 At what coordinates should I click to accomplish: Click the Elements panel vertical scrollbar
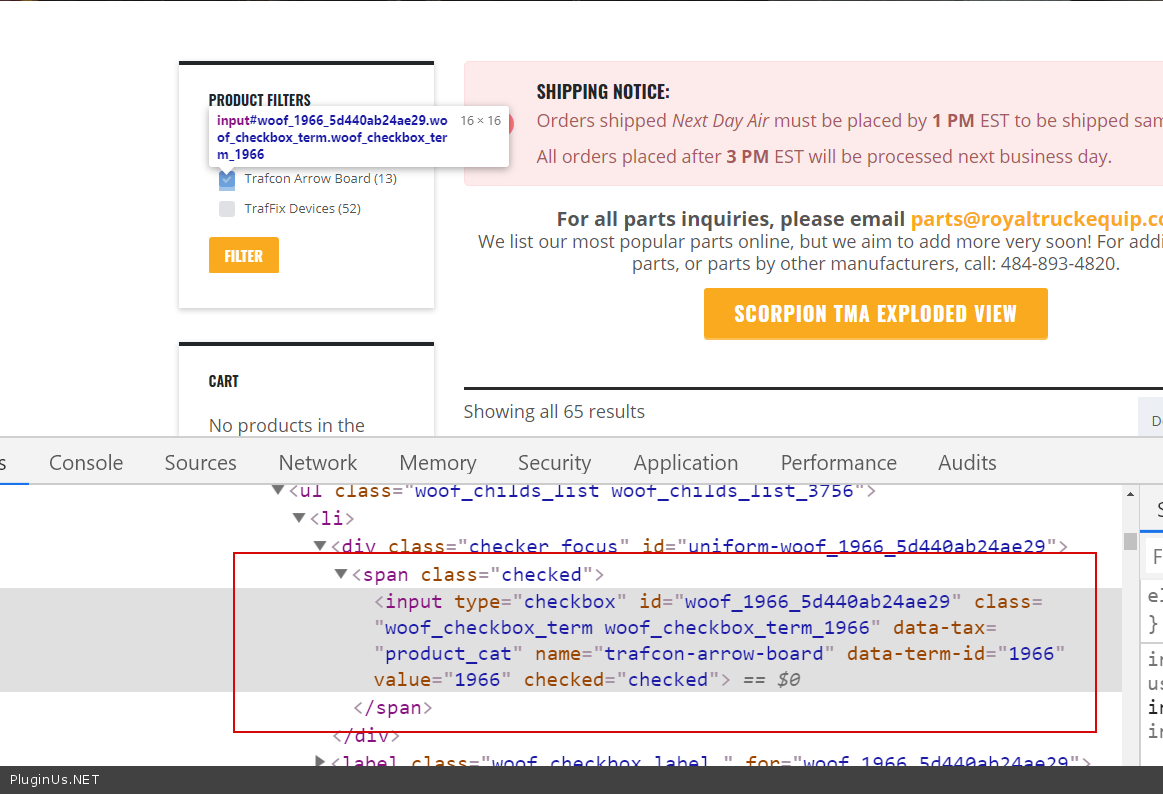[x=1130, y=541]
